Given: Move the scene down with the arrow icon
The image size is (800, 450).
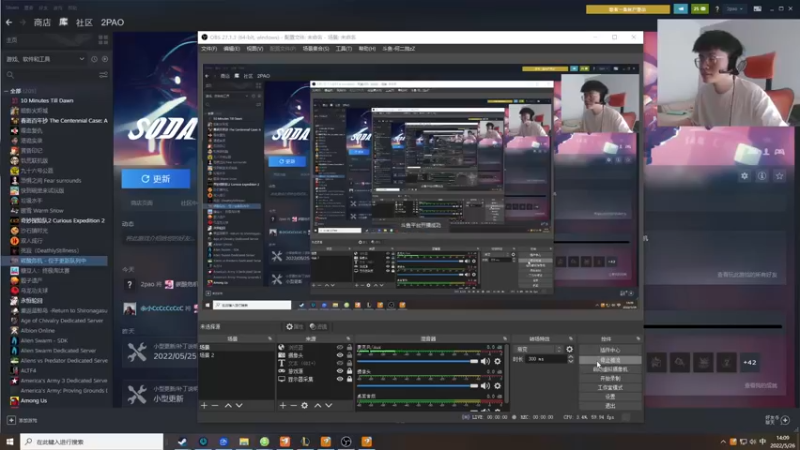Looking at the screenshot, I should [239, 406].
